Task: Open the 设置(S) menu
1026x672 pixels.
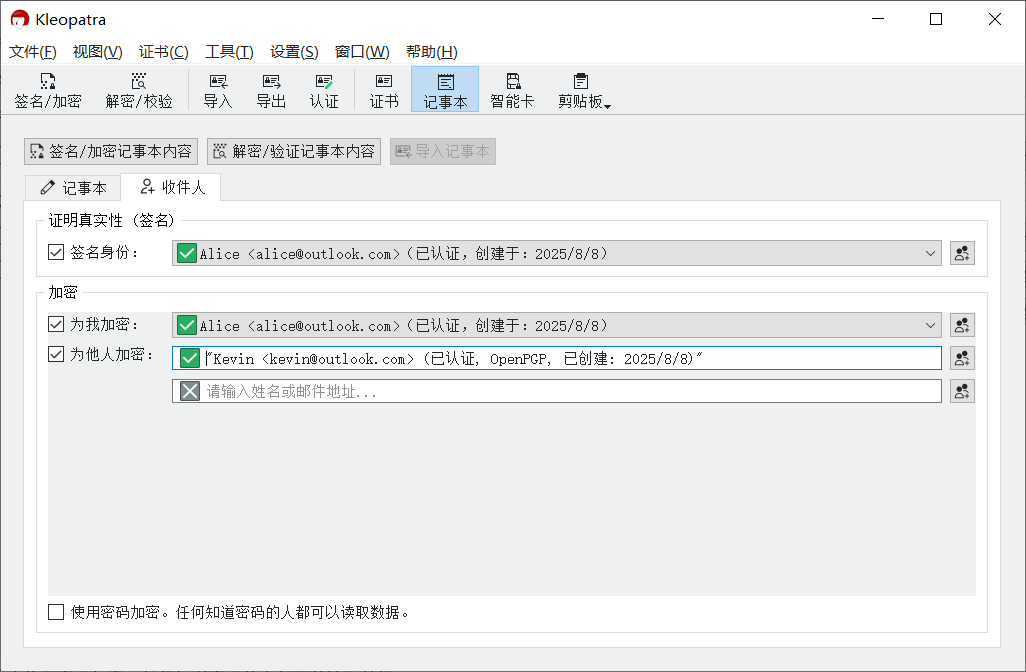Action: coord(294,52)
